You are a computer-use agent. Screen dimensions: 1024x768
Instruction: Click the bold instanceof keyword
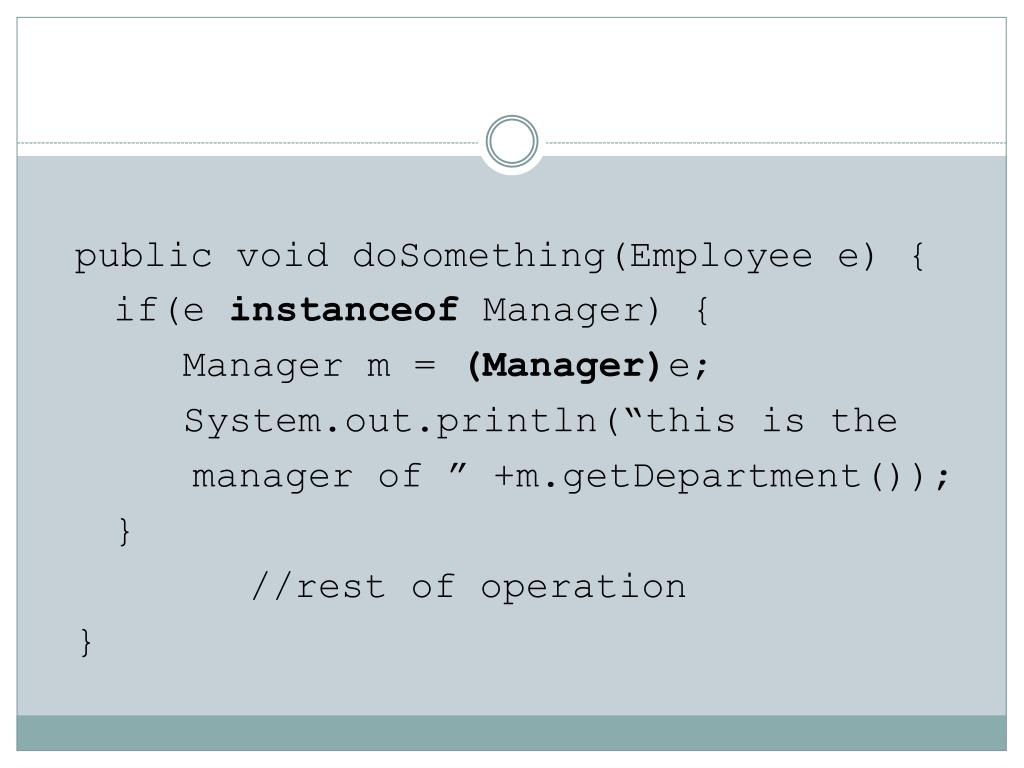pos(344,309)
